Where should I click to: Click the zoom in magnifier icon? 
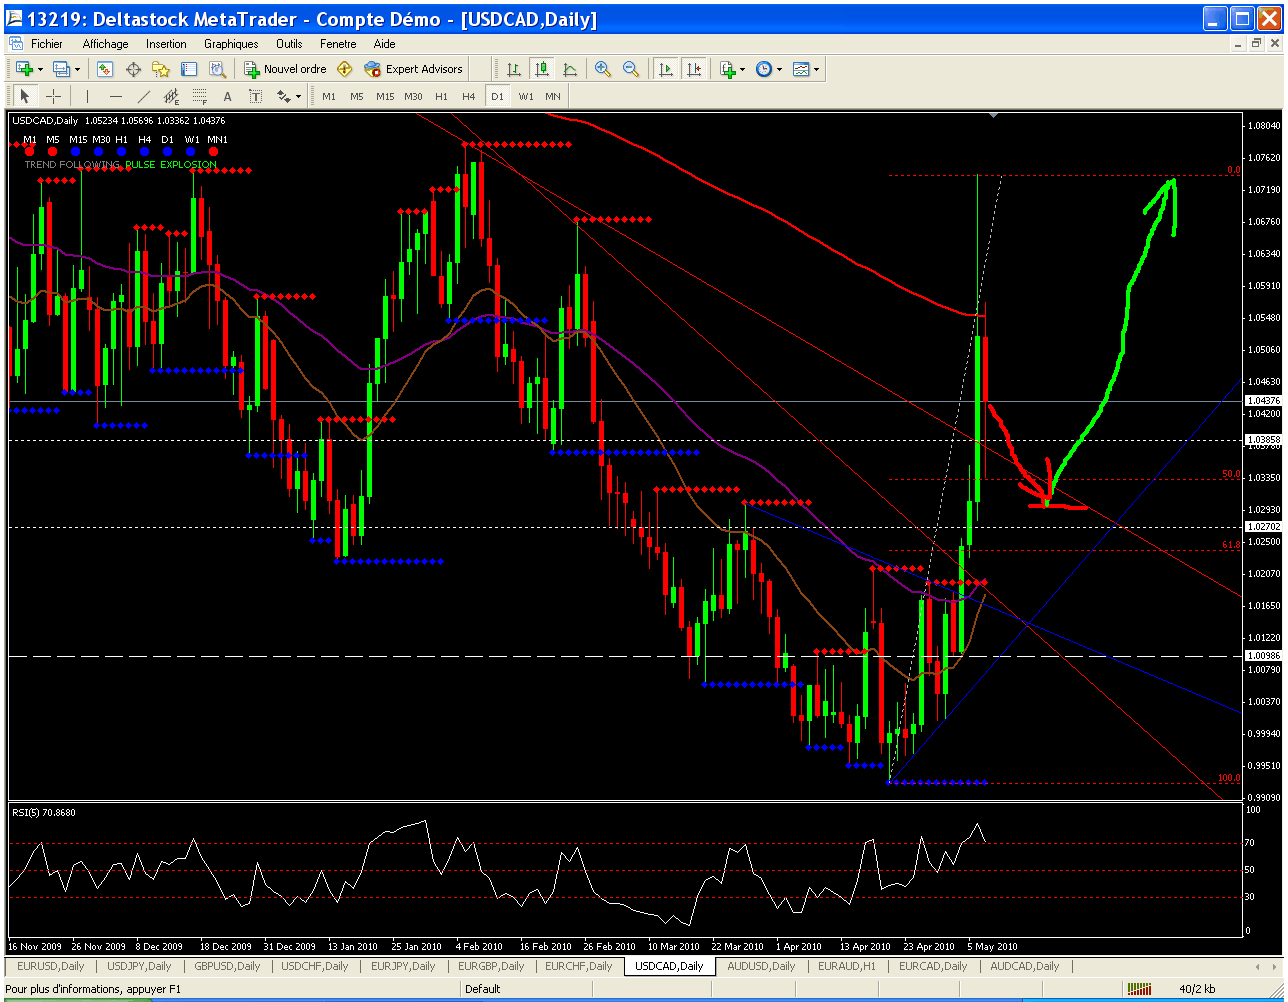(603, 69)
